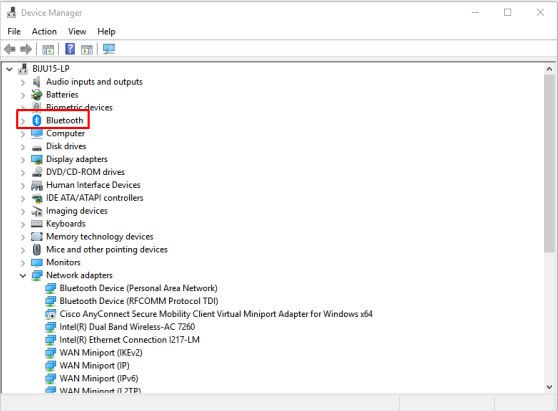Screen dimensions: 558x411
Task: Click the Audio inputs and outputs speaker icon
Action: [36, 82]
